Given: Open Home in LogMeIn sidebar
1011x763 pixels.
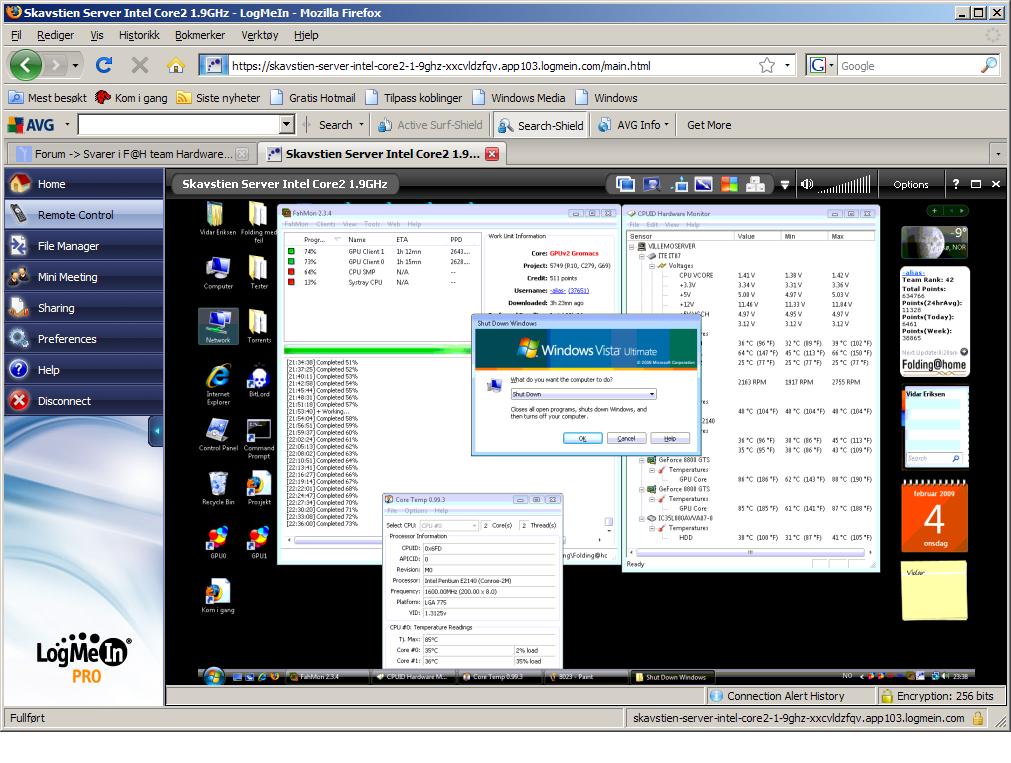Looking at the screenshot, I should click(84, 184).
